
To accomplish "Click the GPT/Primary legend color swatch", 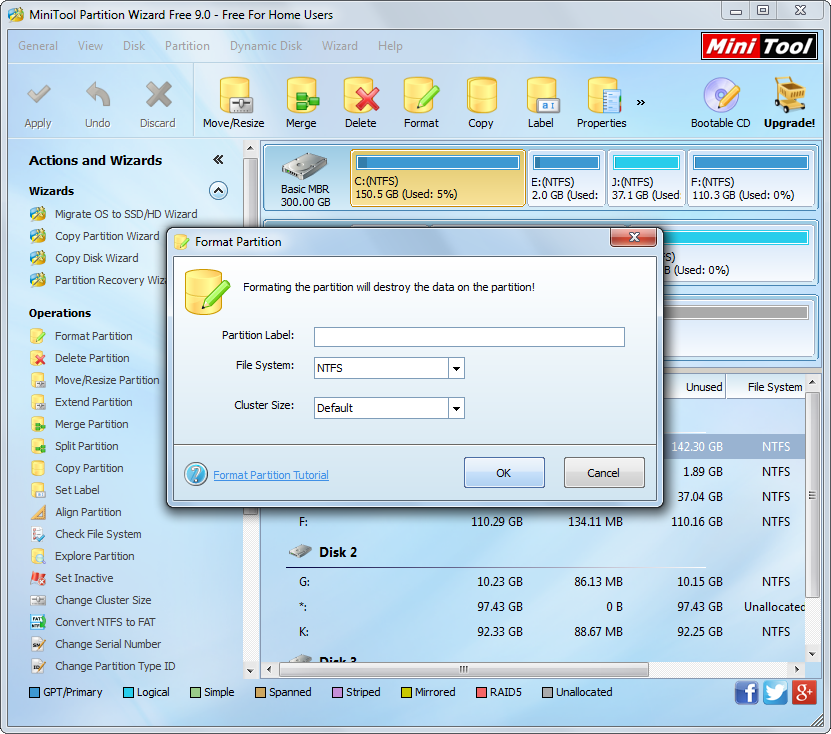I will tap(34, 693).
